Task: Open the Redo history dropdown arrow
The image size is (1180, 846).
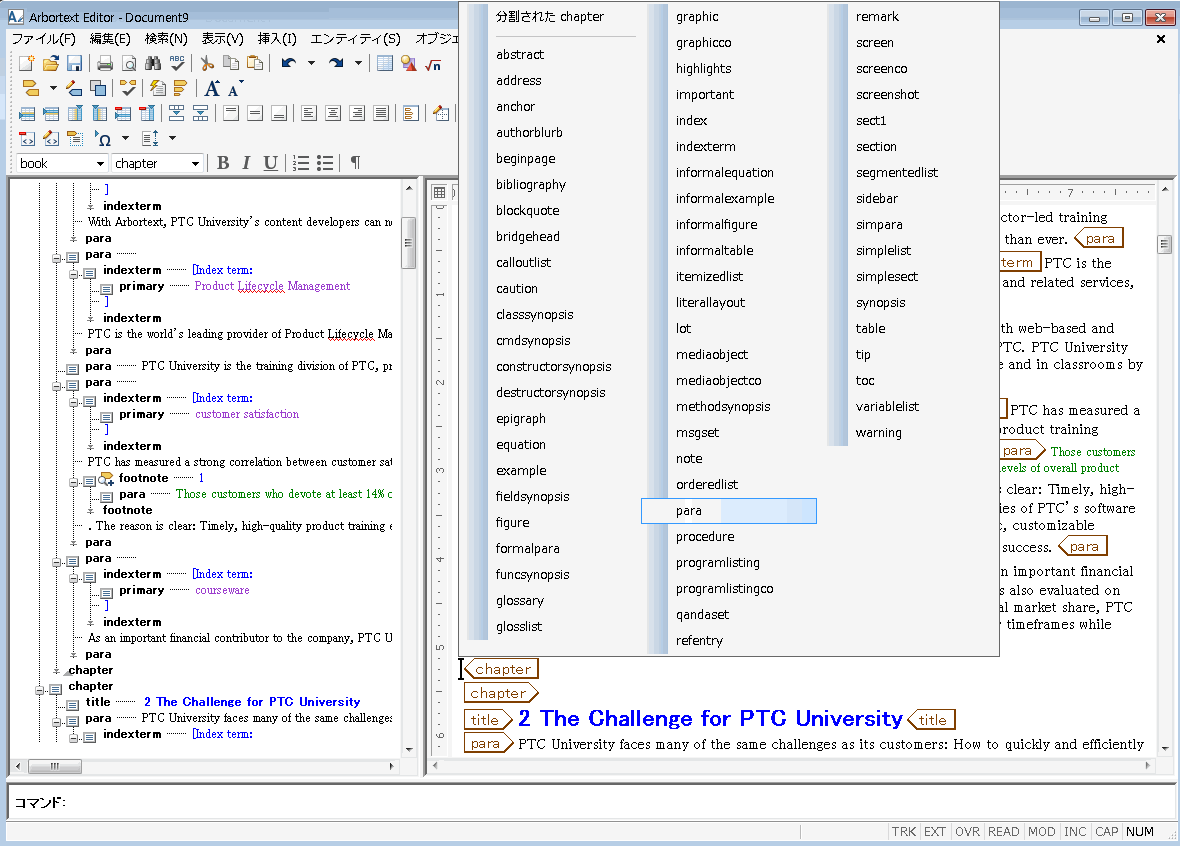Action: pos(358,63)
